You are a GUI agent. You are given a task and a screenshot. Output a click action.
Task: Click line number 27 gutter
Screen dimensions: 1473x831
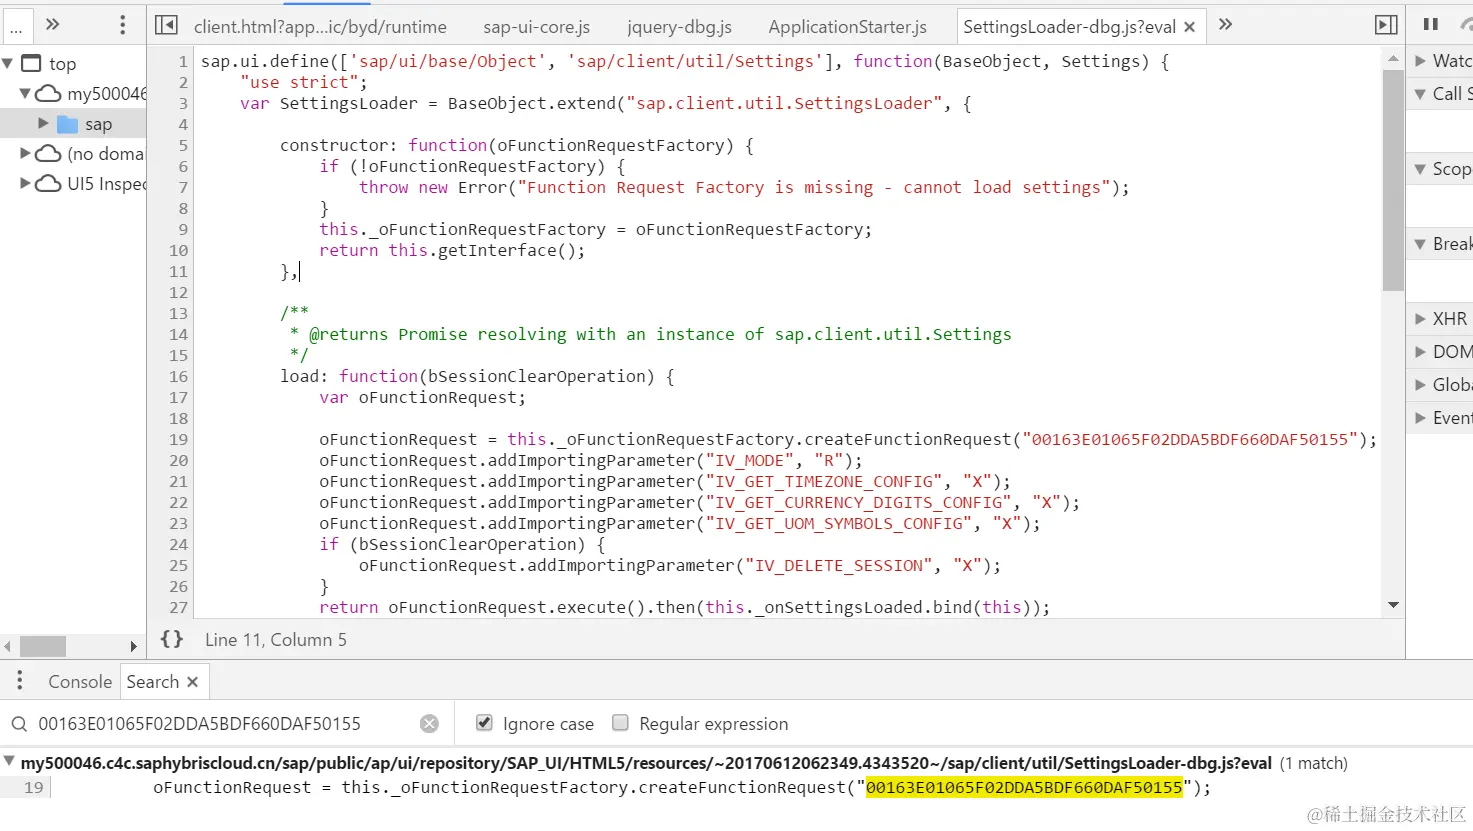pyautogui.click(x=178, y=607)
